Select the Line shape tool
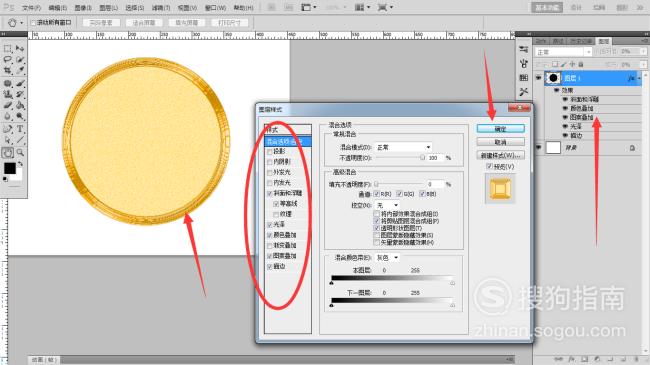 [x=19, y=140]
